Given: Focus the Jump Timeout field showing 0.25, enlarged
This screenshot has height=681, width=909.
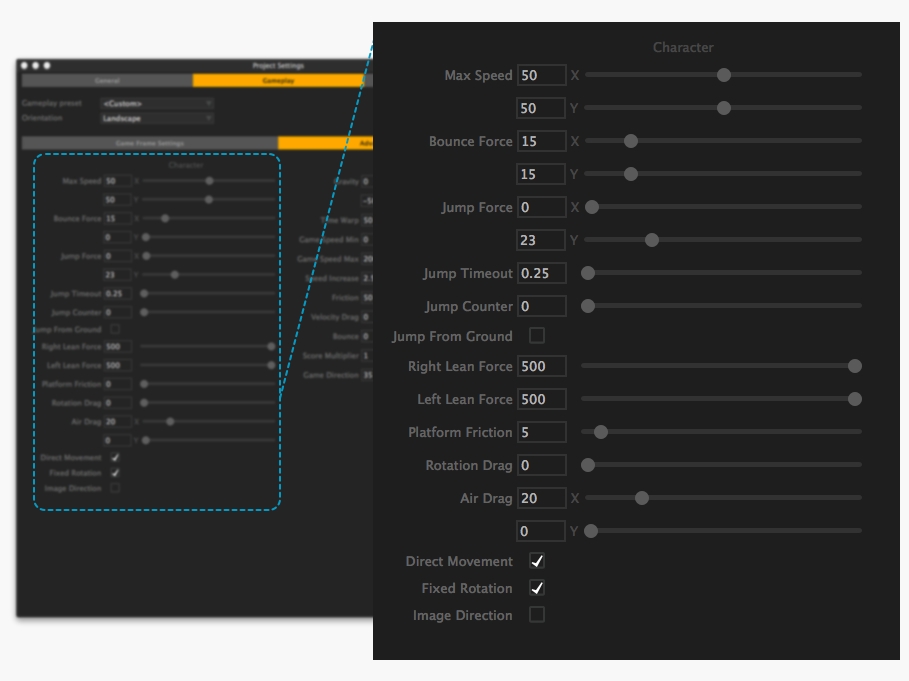Looking at the screenshot, I should [541, 273].
